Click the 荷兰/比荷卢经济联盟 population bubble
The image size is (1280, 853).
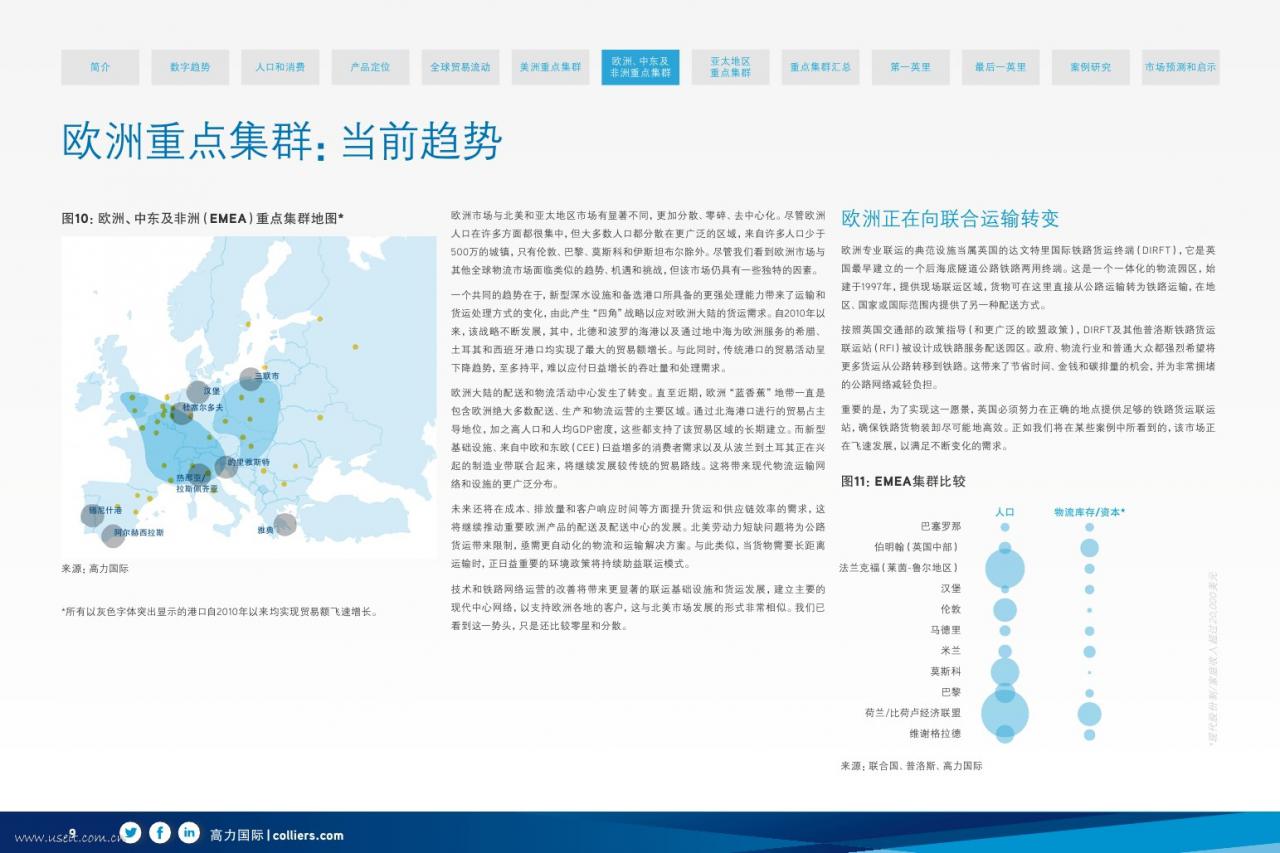coord(1005,713)
